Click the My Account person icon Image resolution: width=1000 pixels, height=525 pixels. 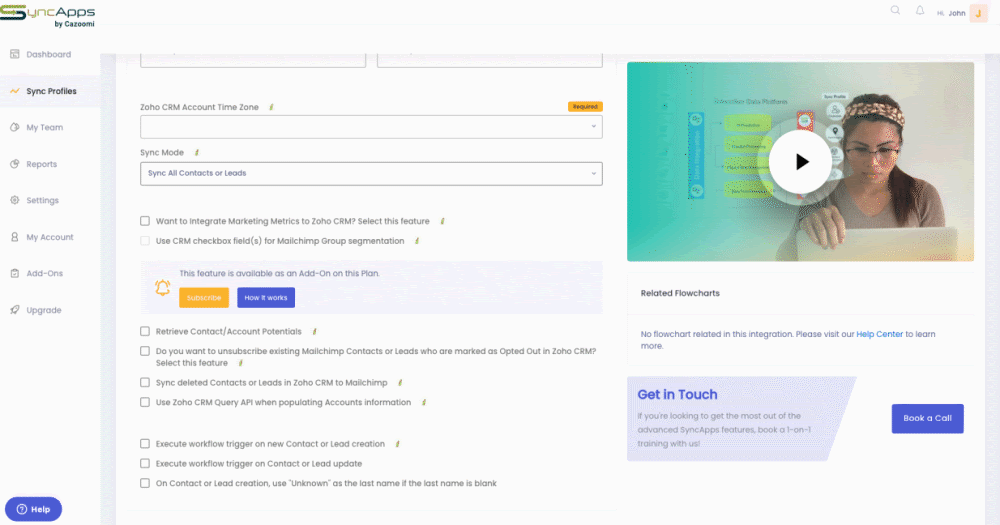click(15, 237)
